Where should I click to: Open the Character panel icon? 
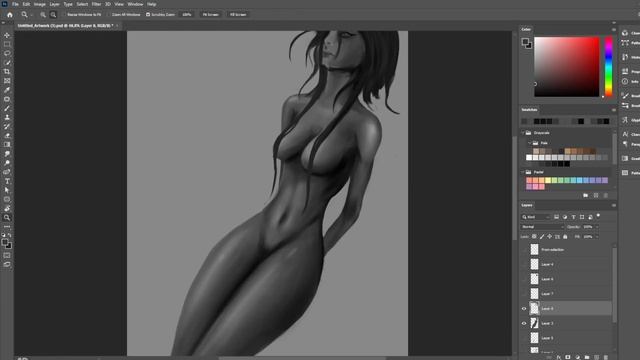pyautogui.click(x=625, y=134)
